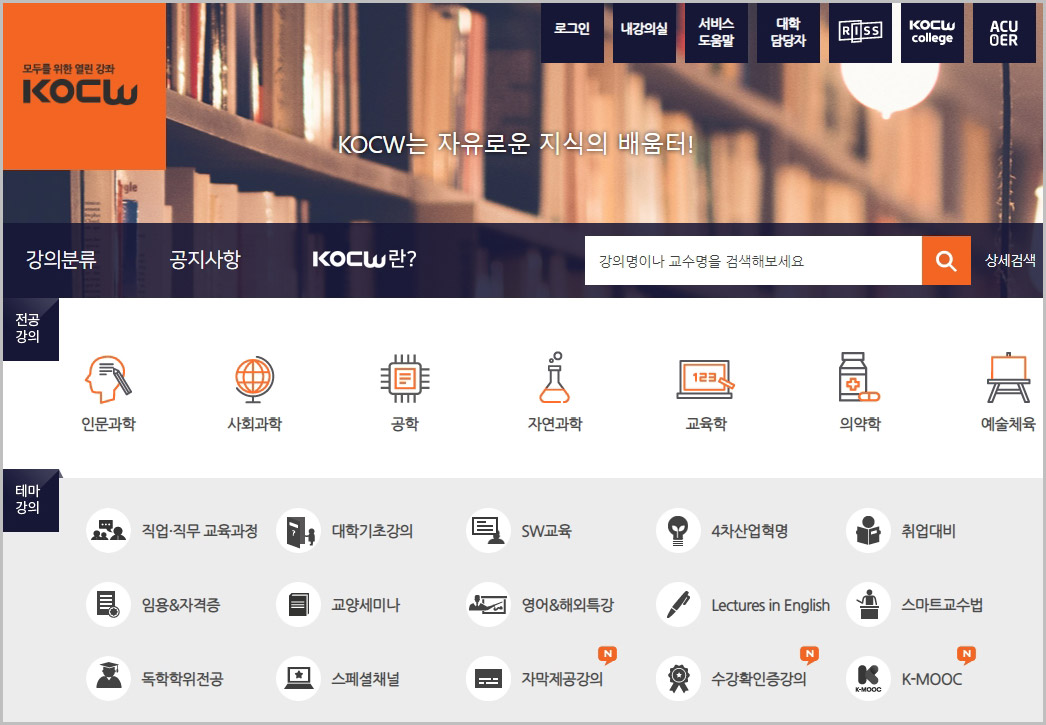
Task: Open the 사회과학 subject icon
Action: (x=253, y=380)
